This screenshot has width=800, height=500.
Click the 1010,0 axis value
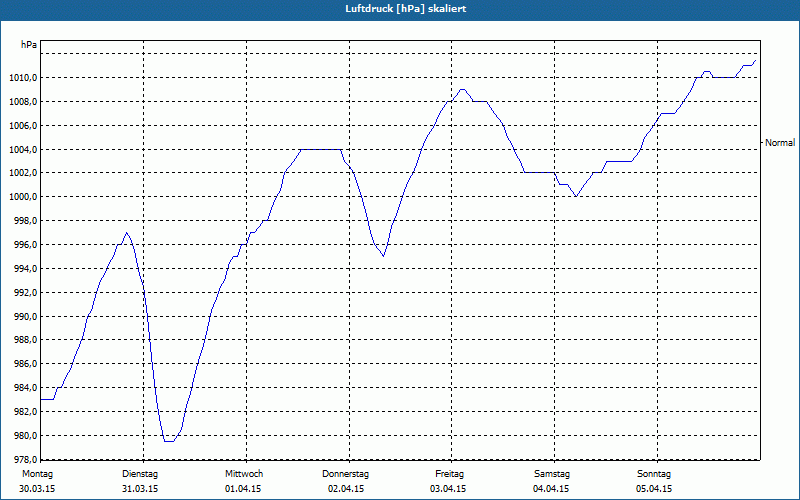pyautogui.click(x=23, y=78)
